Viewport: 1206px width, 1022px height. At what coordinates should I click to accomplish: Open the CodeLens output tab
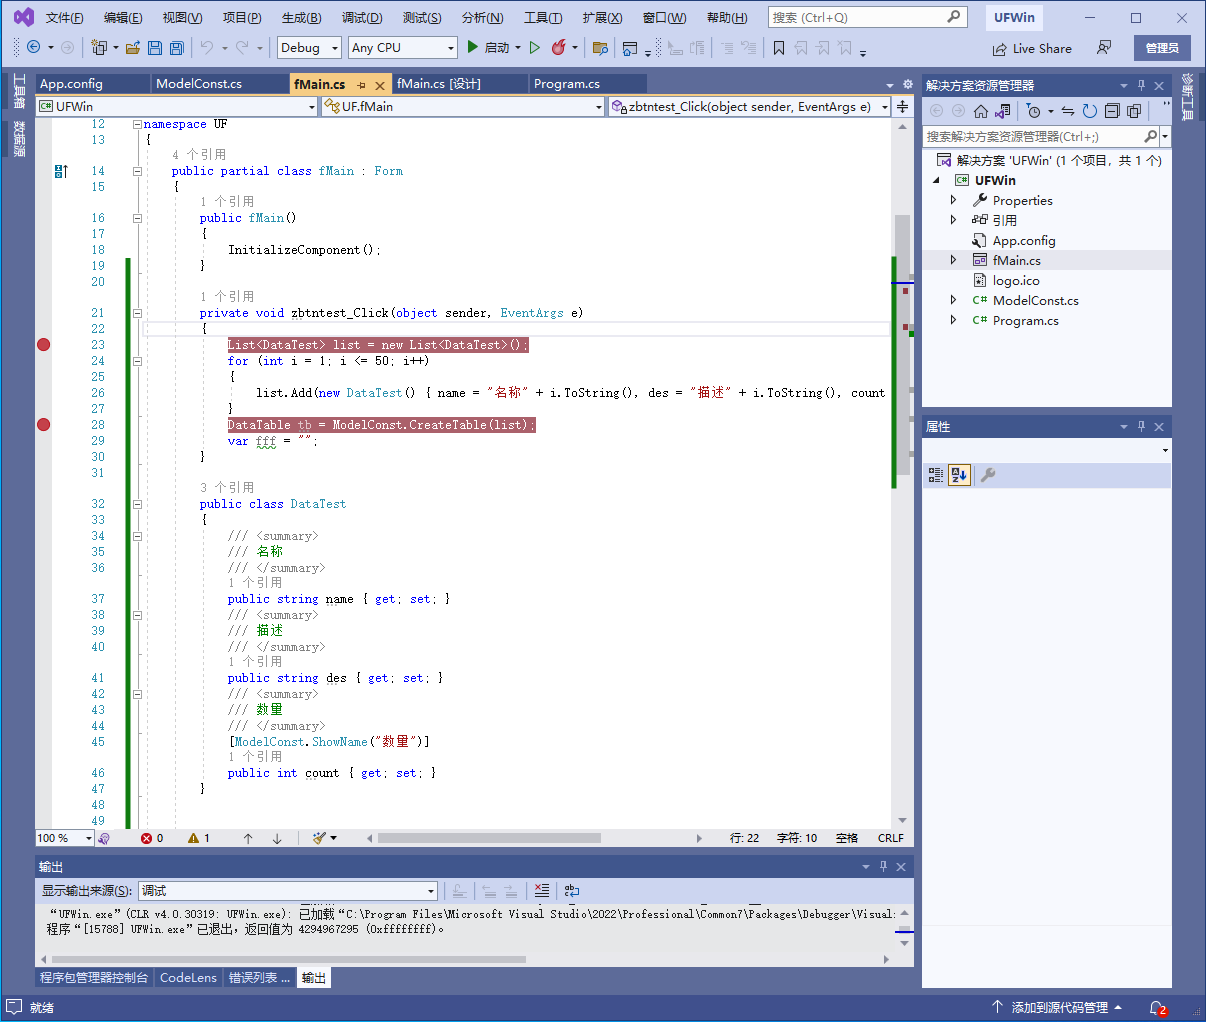pos(188,977)
